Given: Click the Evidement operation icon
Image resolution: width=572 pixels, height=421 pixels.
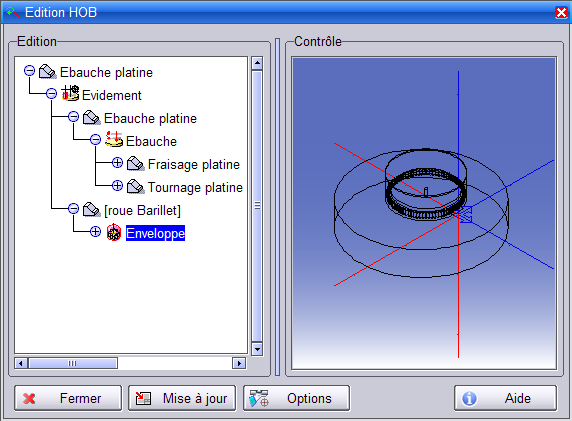Looking at the screenshot, I should [70, 93].
